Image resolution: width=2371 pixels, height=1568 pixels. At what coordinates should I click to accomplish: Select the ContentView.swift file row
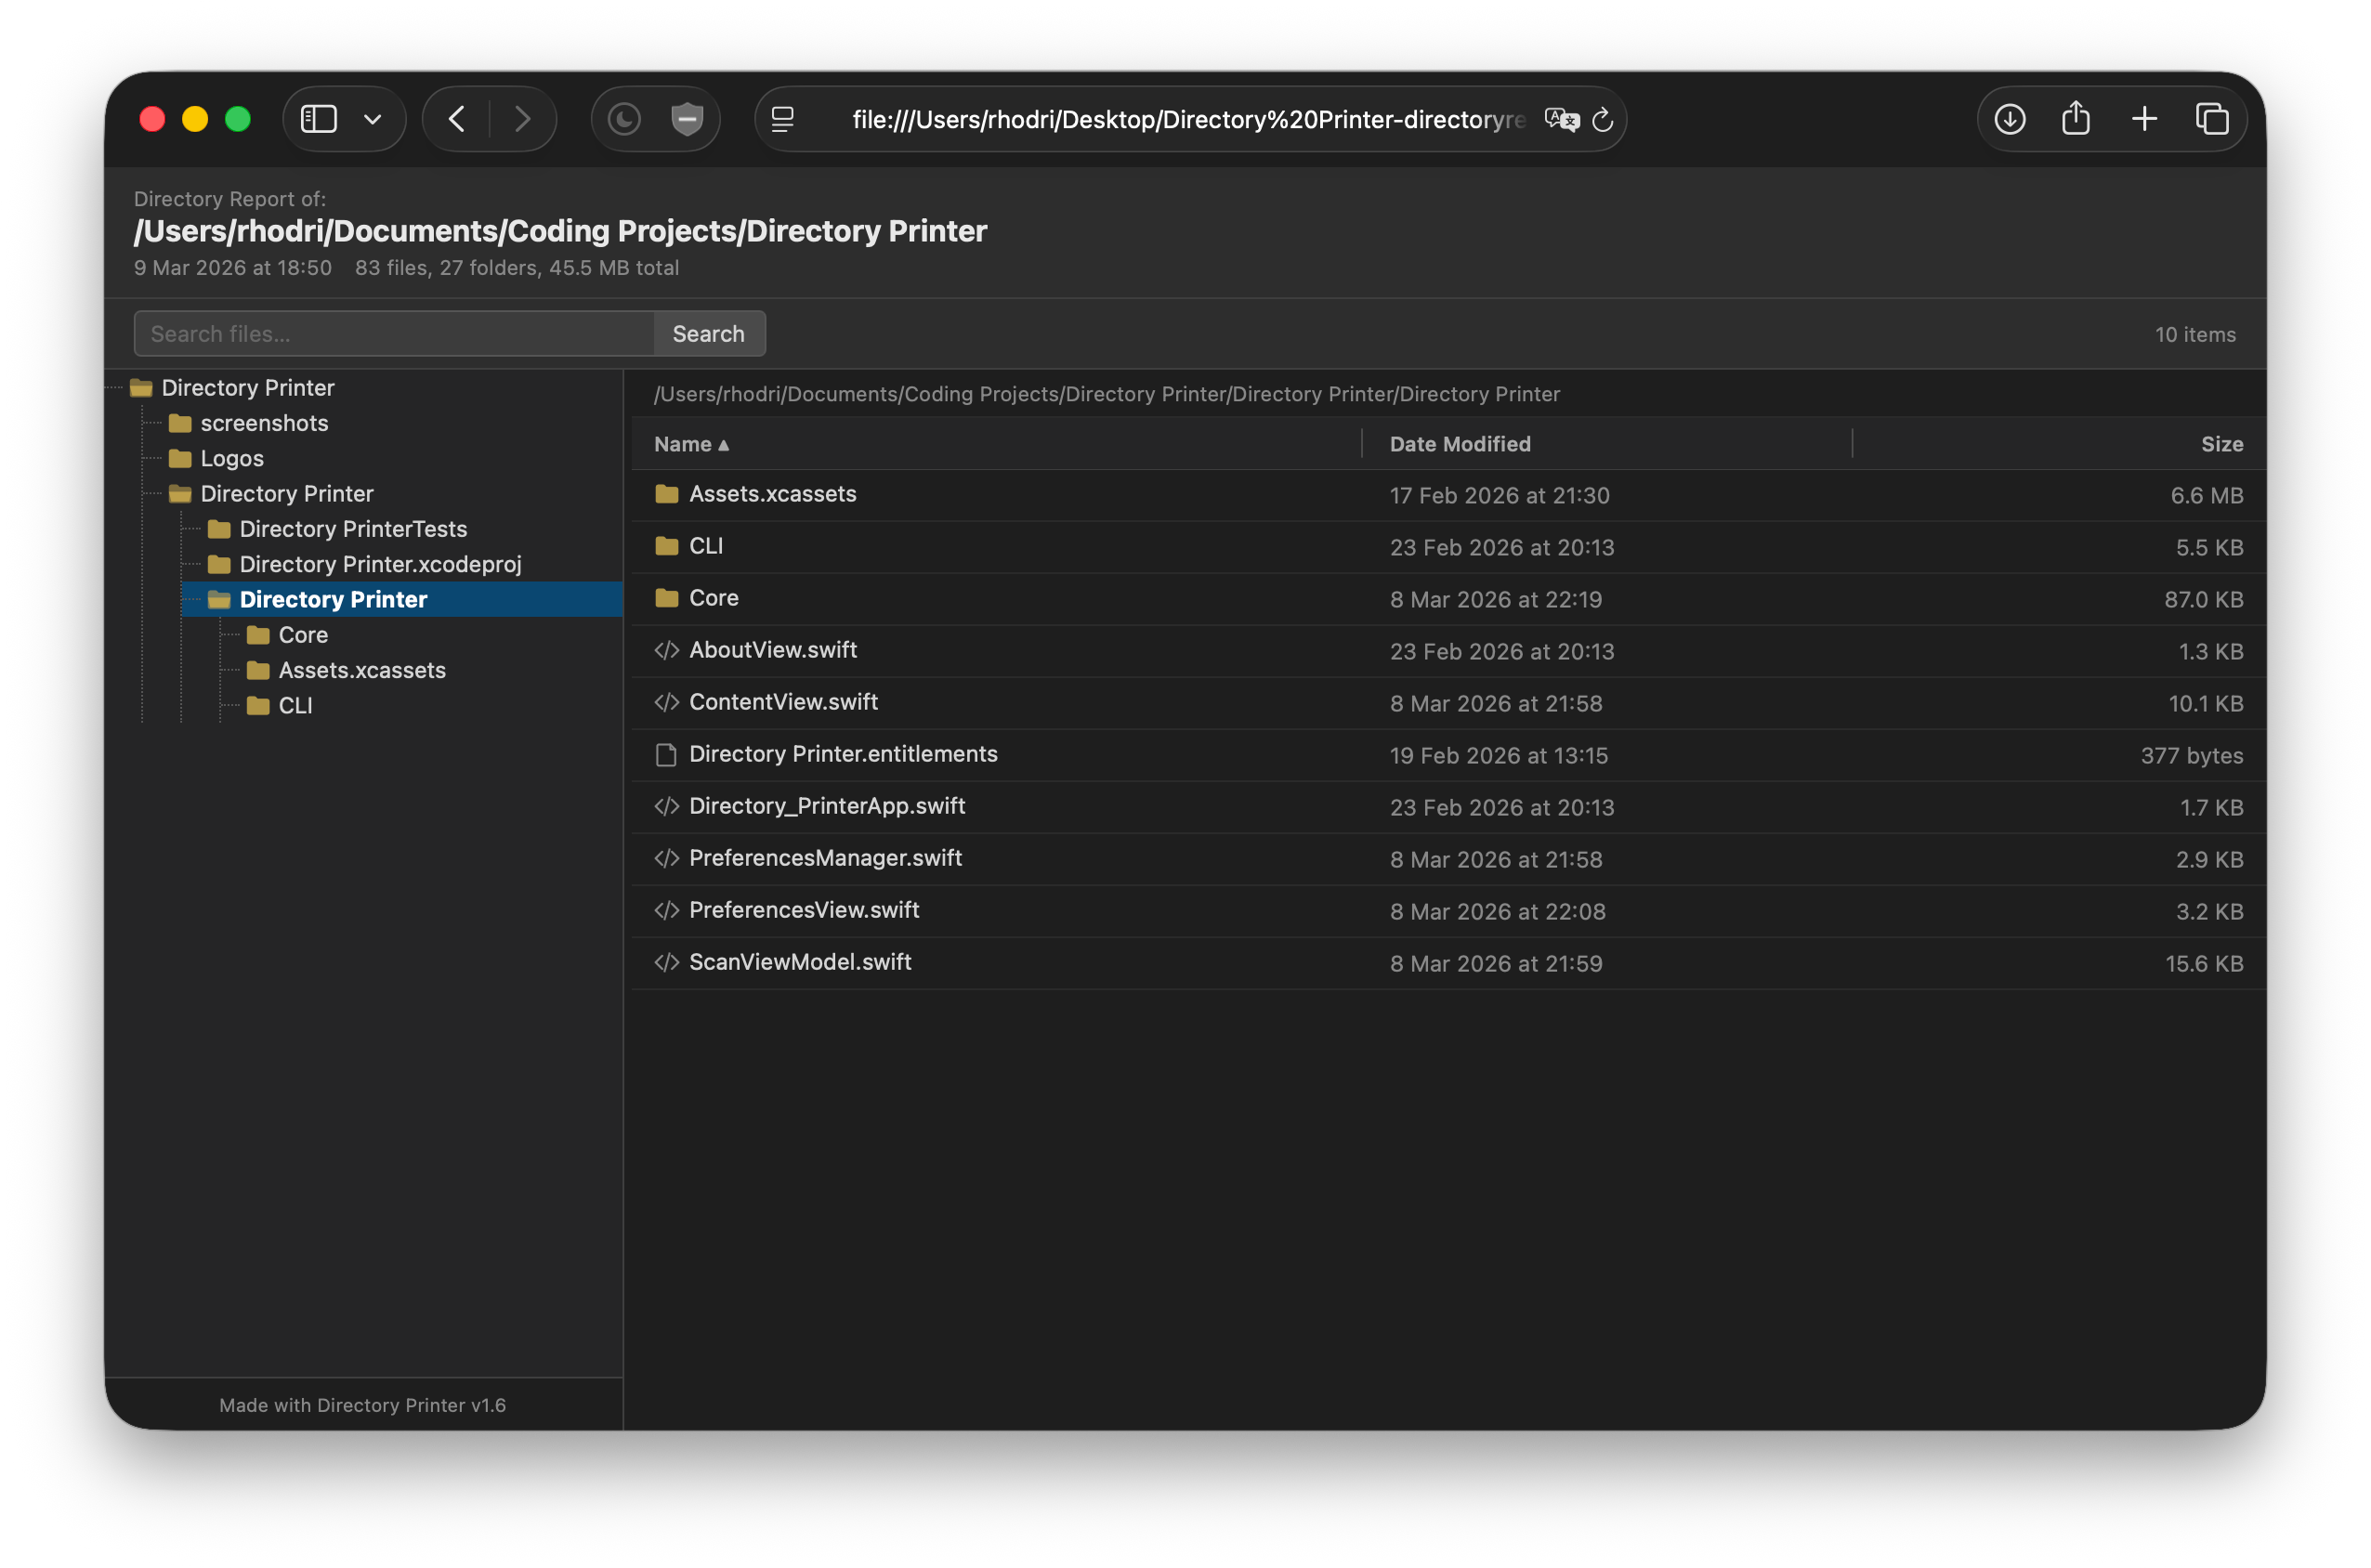pos(1448,703)
